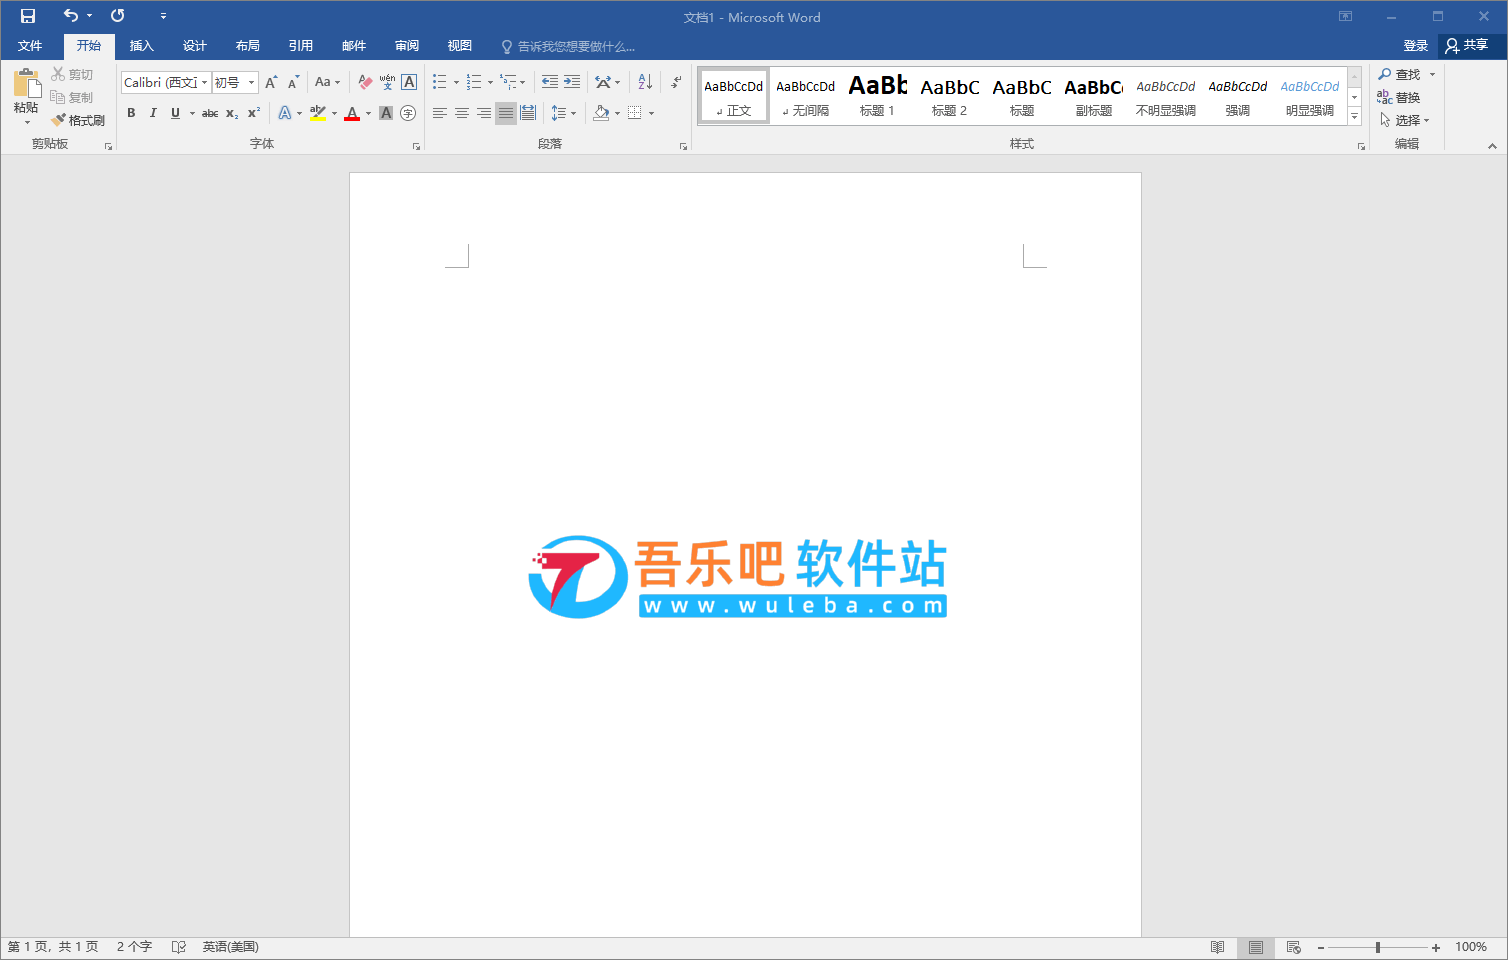The image size is (1508, 960).
Task: Expand the bullet list options
Action: coord(456,82)
